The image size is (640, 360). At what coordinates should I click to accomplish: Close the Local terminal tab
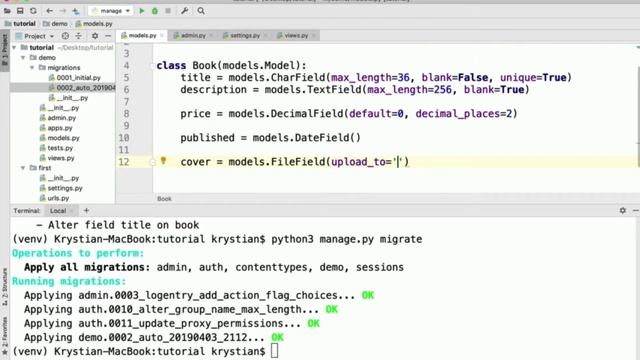point(72,211)
